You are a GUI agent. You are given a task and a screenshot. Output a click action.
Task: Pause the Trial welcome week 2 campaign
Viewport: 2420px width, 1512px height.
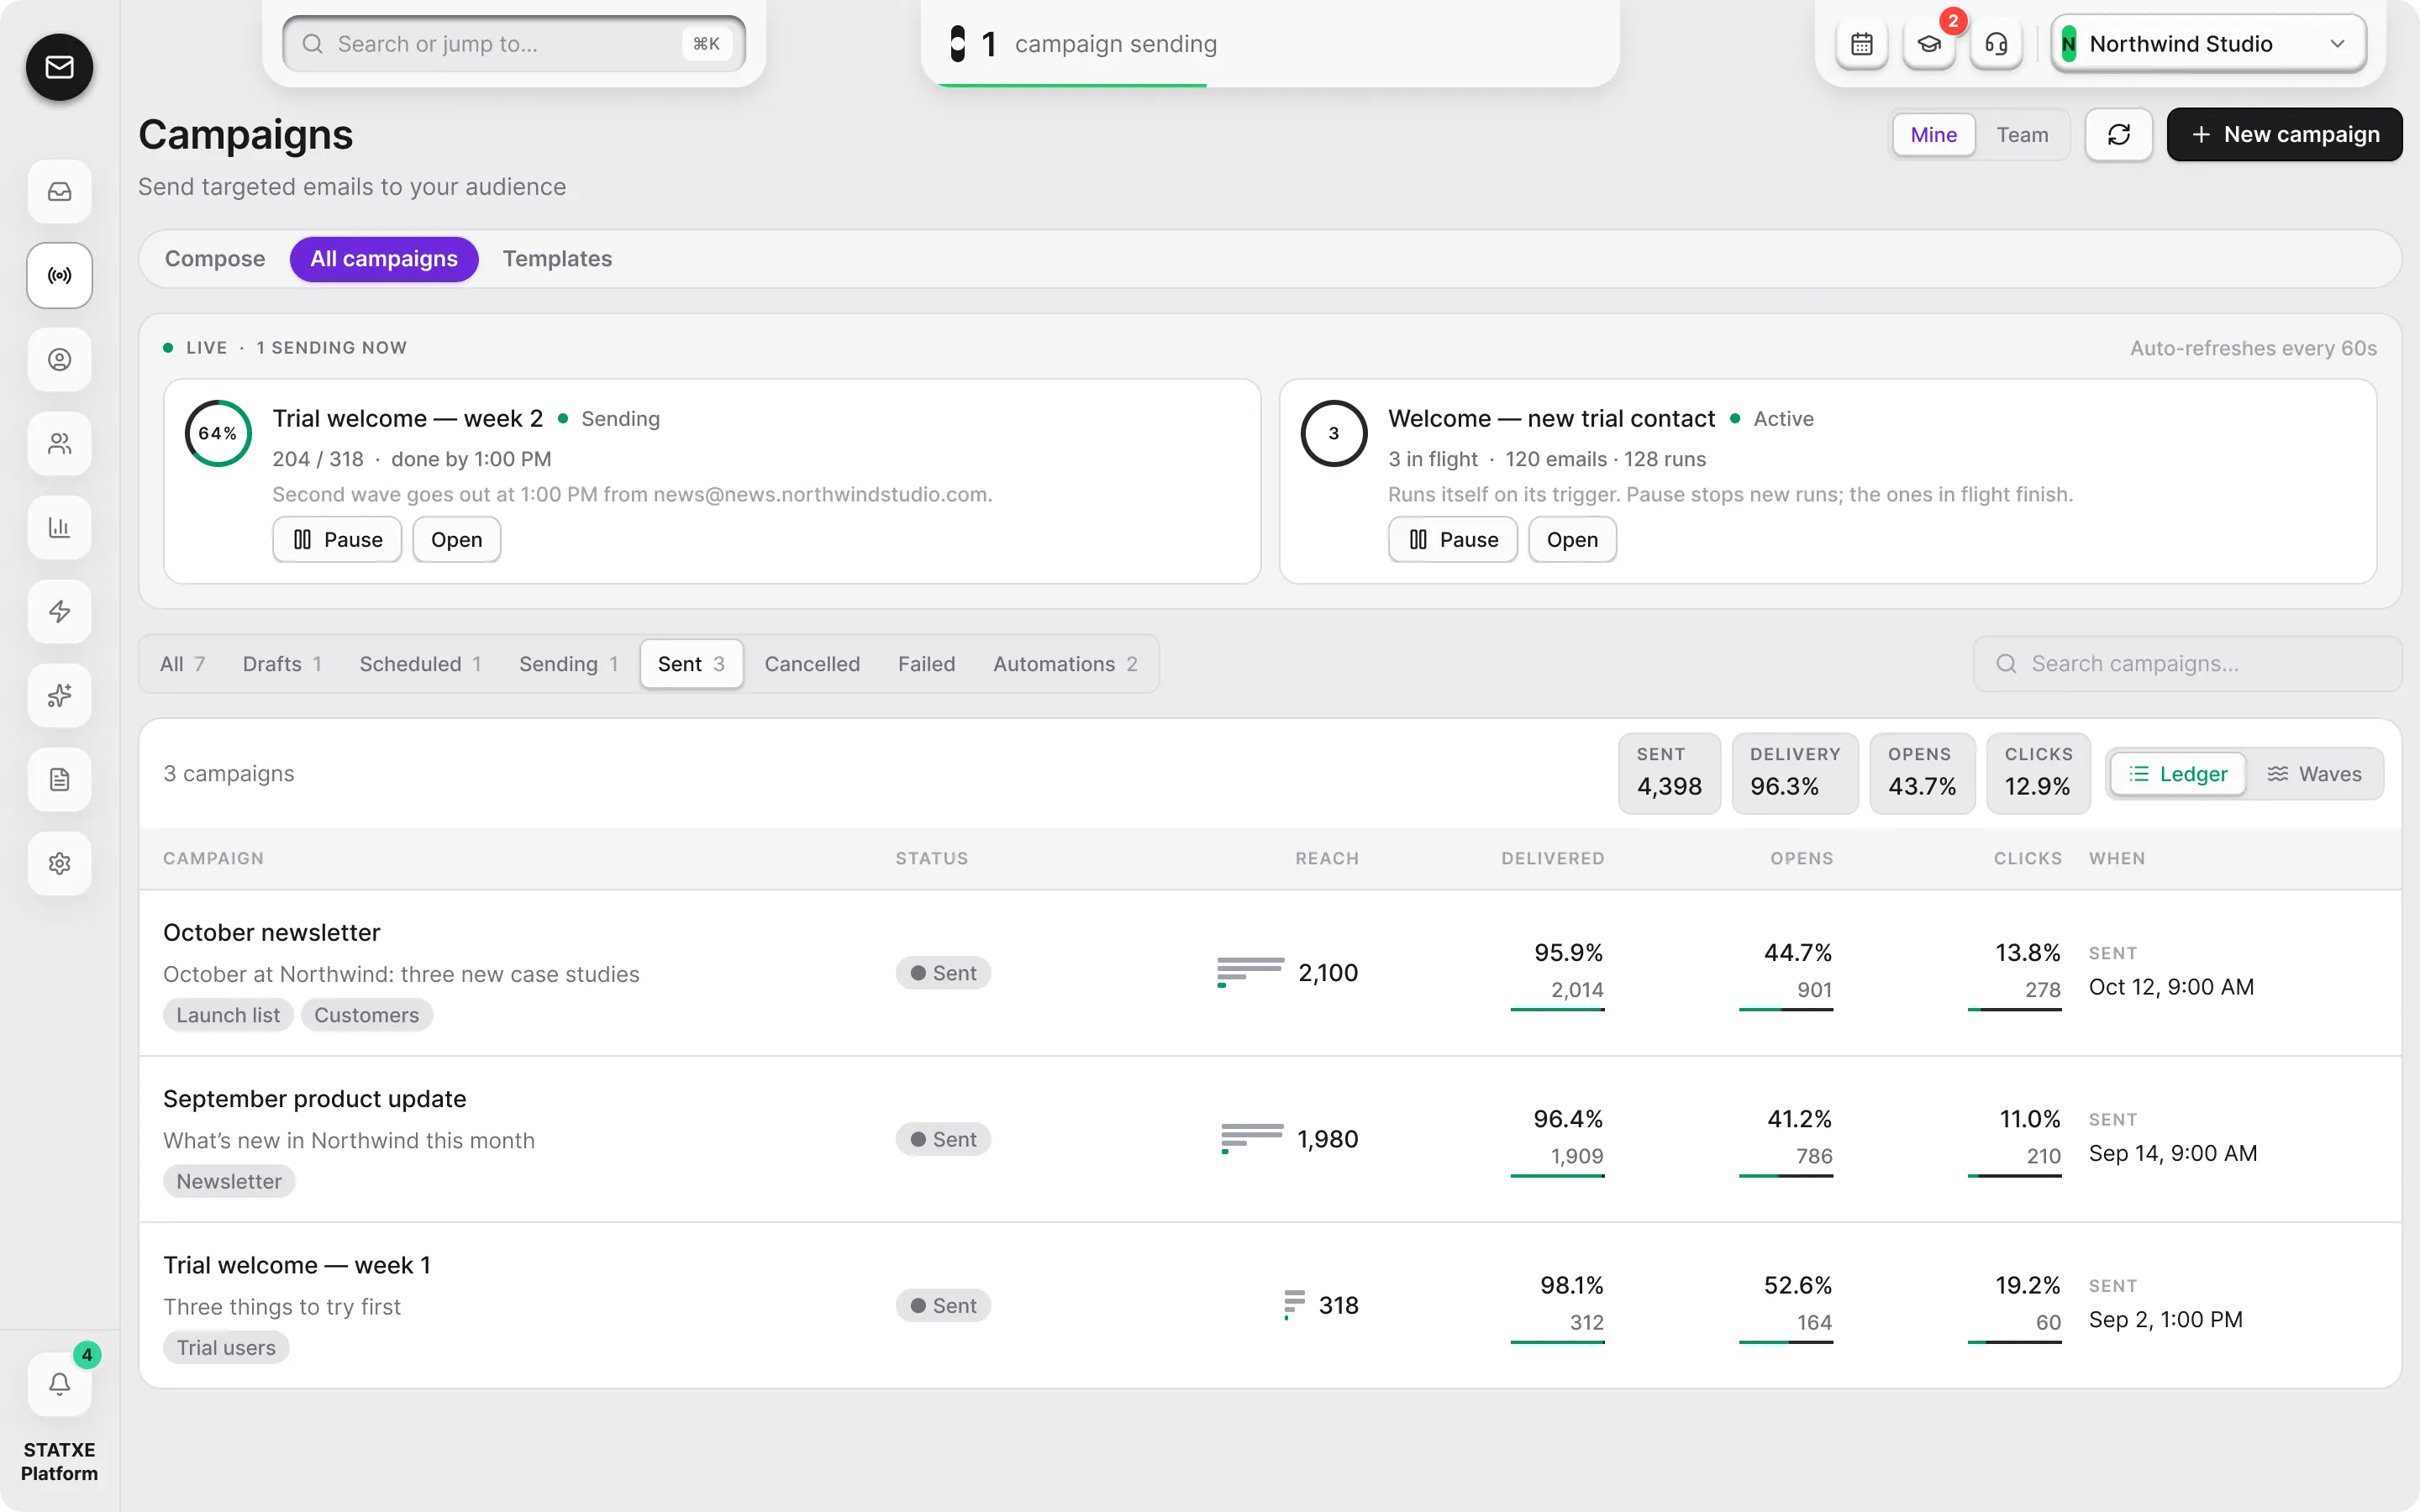pyautogui.click(x=337, y=540)
